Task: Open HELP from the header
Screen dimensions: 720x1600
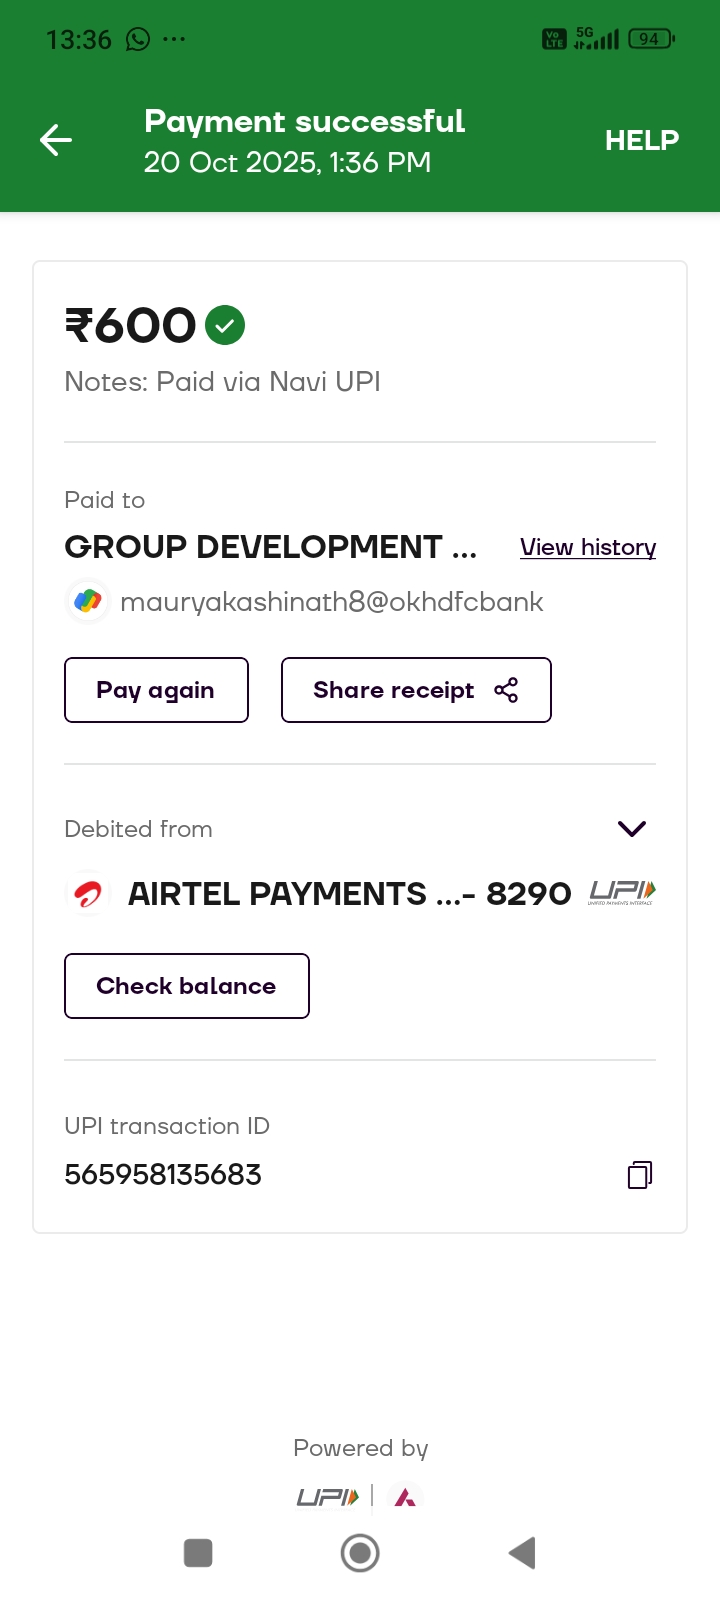Action: [641, 140]
